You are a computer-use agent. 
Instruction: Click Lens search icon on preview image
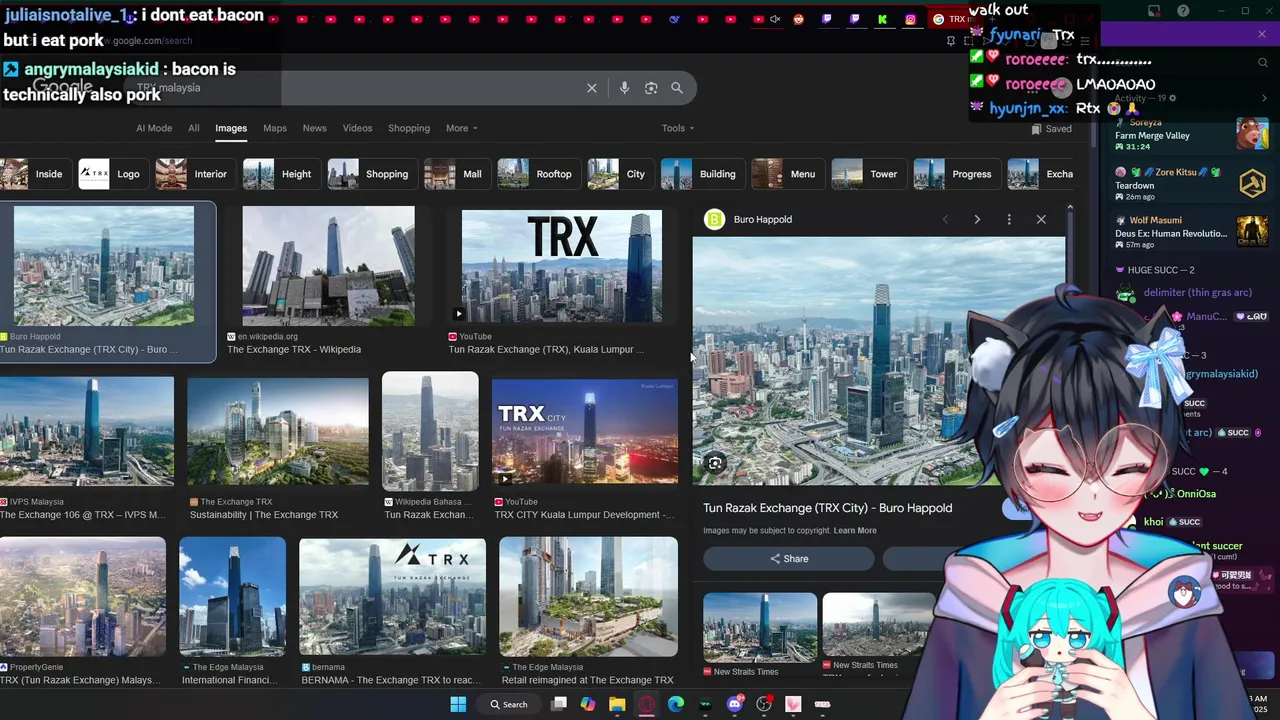point(715,463)
